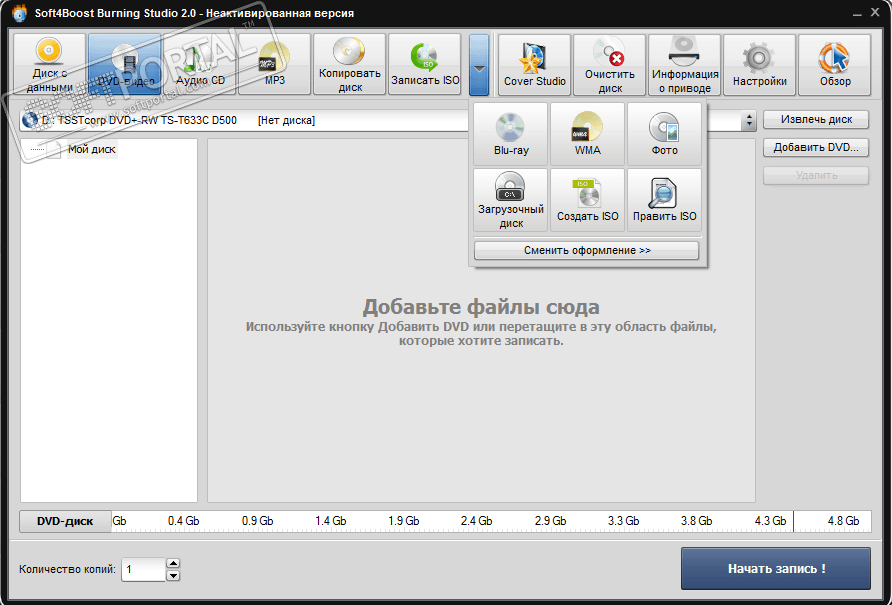Increase copies with up stepper arrow

tap(173, 563)
